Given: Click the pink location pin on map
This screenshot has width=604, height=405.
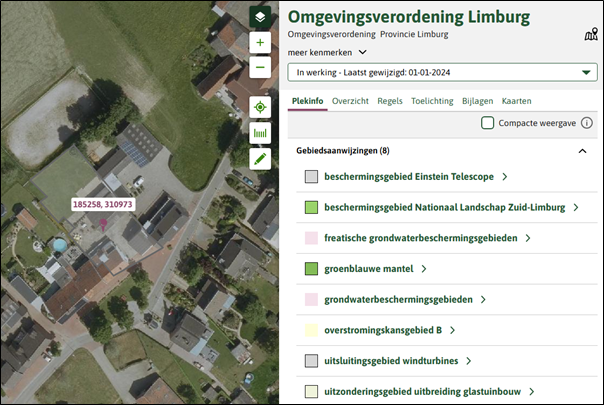Looking at the screenshot, I should pos(103,224).
